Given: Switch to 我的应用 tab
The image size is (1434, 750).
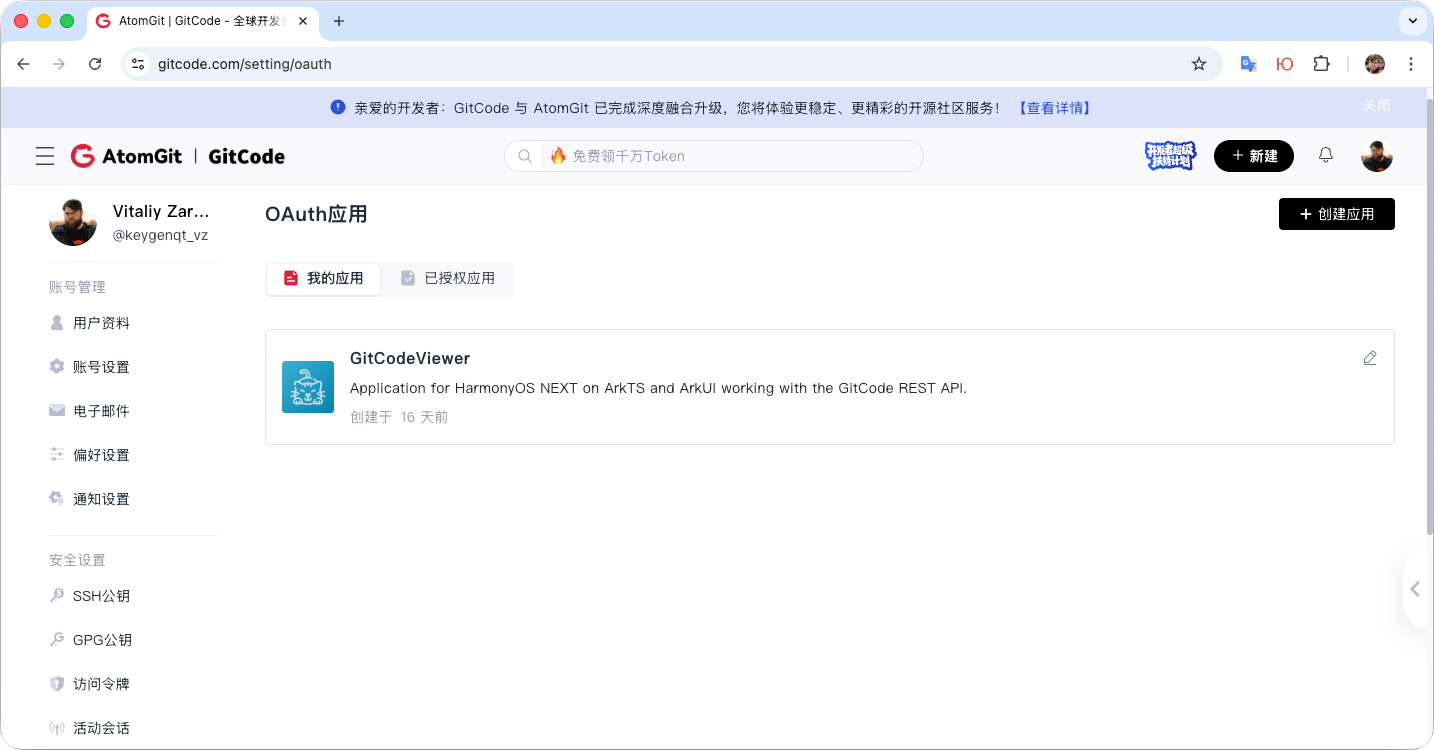Looking at the screenshot, I should (x=323, y=278).
